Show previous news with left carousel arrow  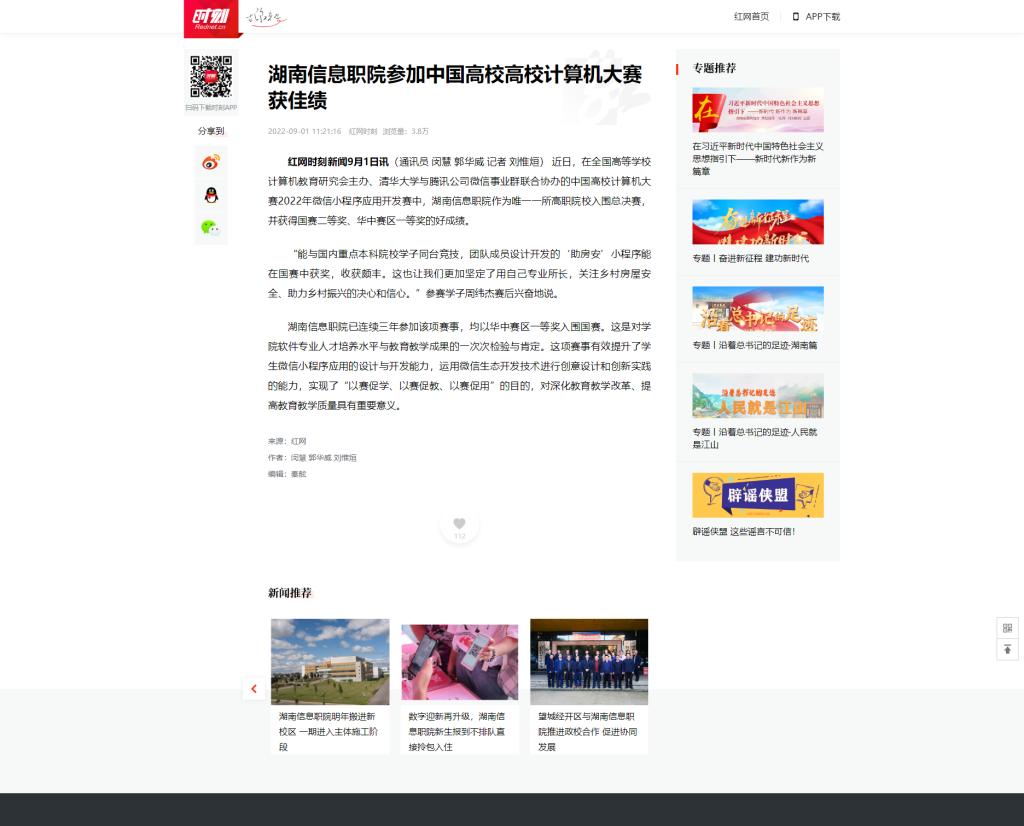254,688
